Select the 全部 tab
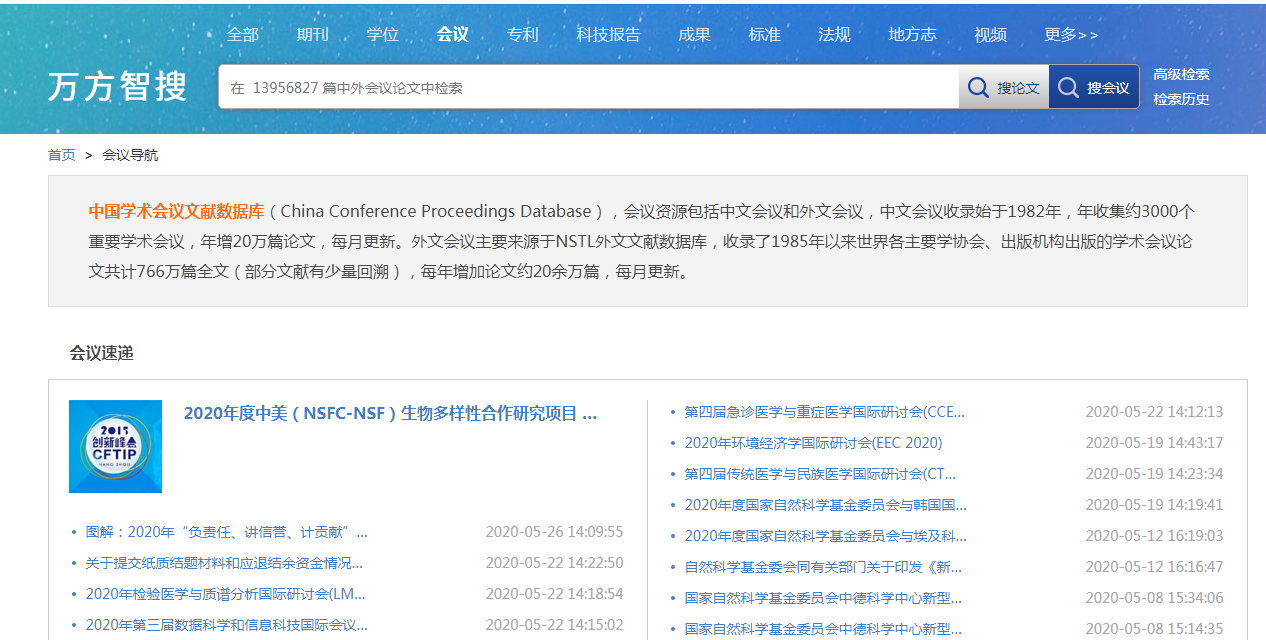The image size is (1266, 640). [243, 34]
